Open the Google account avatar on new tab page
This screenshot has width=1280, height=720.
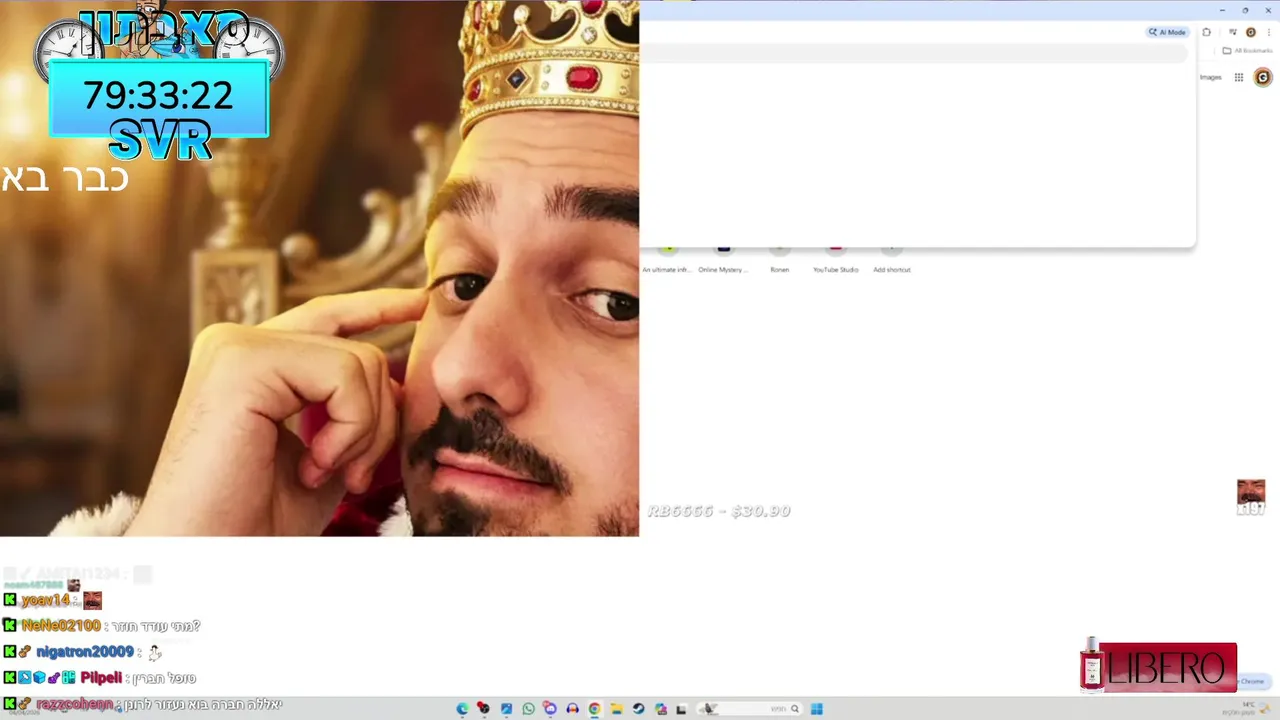[x=1263, y=77]
